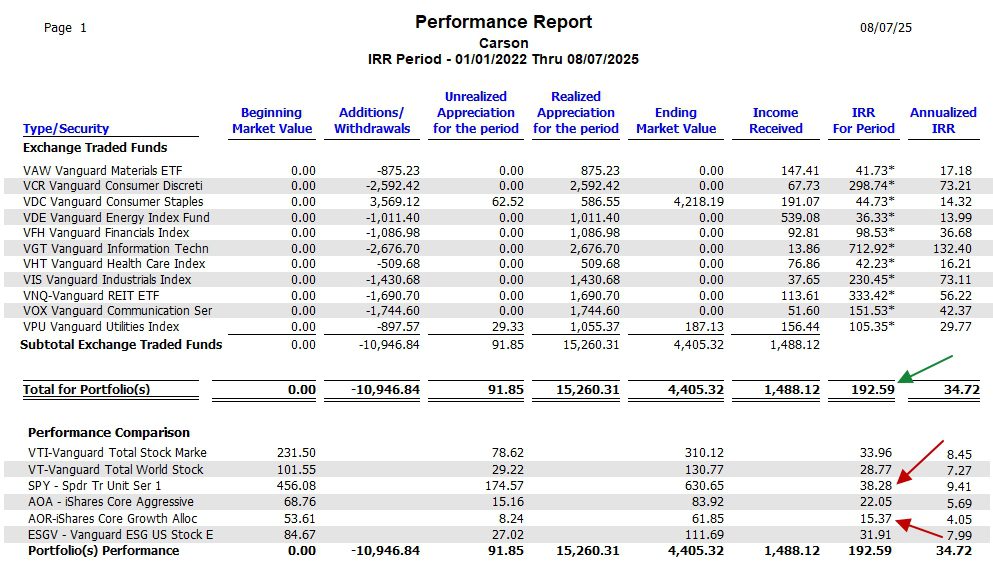The image size is (993, 584).
Task: Select VNQ-Vanguard REIT ETF row name
Action: [91, 295]
